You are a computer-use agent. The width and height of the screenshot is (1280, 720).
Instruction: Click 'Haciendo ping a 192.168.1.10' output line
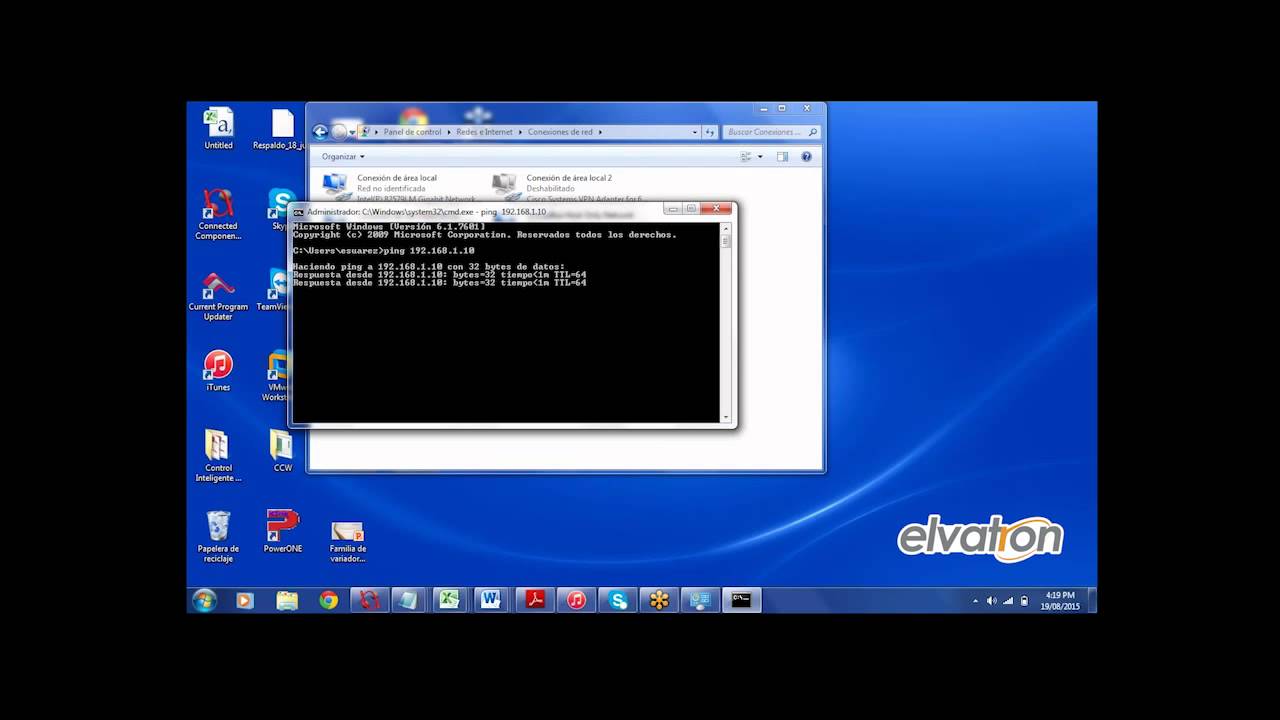(x=429, y=266)
